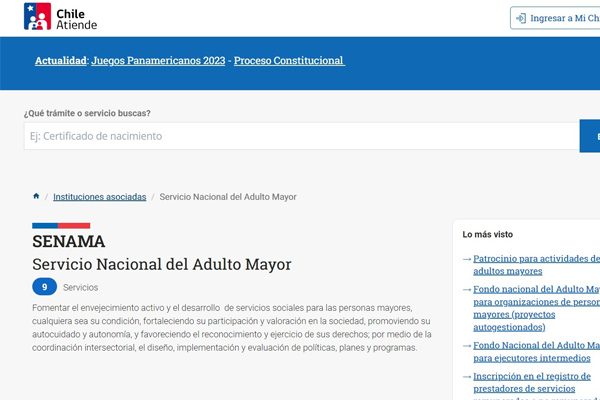Screen dimensions: 600x400
Task: Open Ingresar a Mi ChileAtiende login button
Action: click(x=555, y=18)
